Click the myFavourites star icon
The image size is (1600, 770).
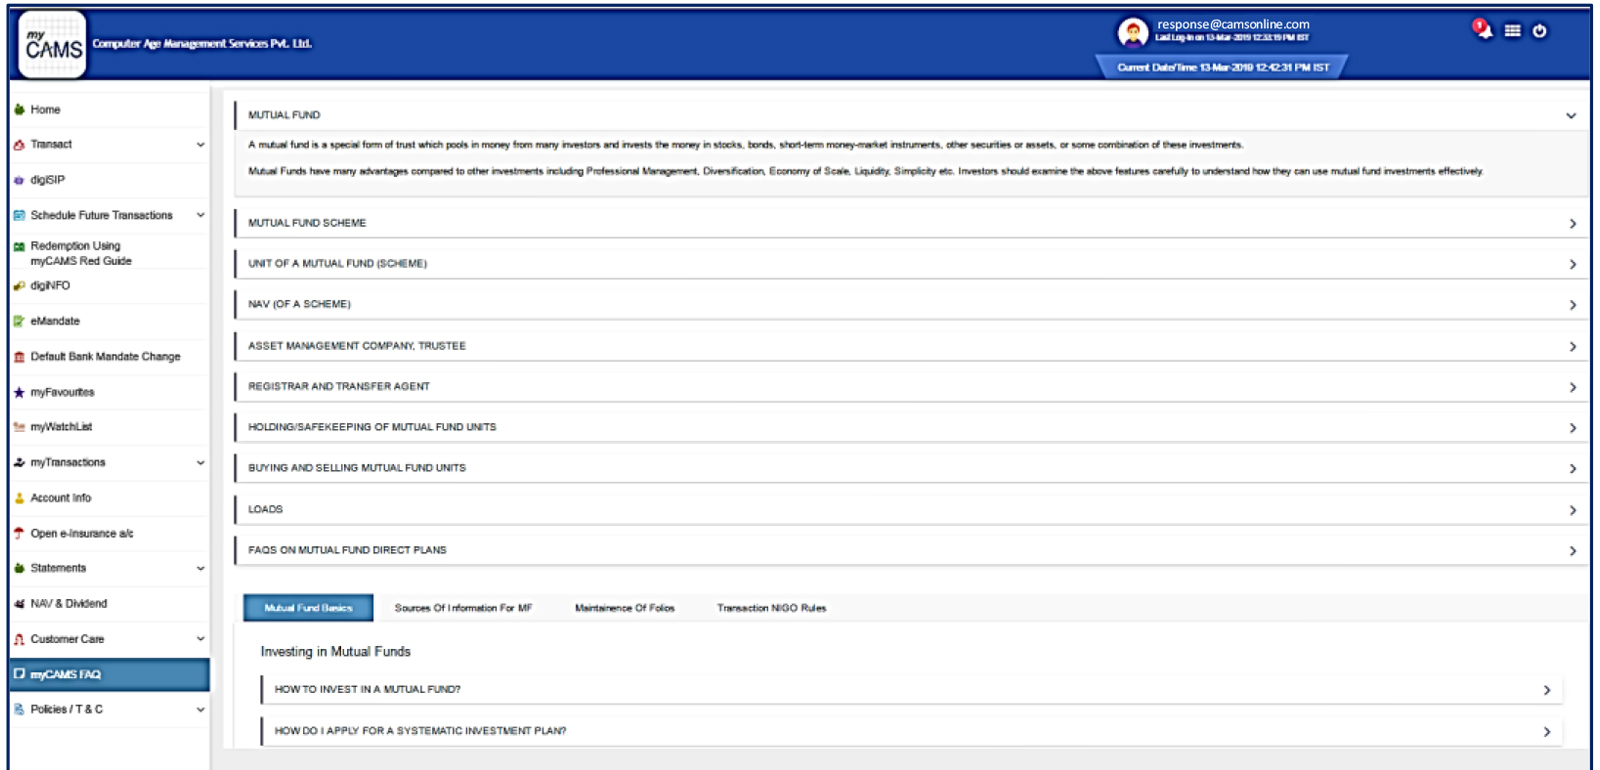coord(19,393)
